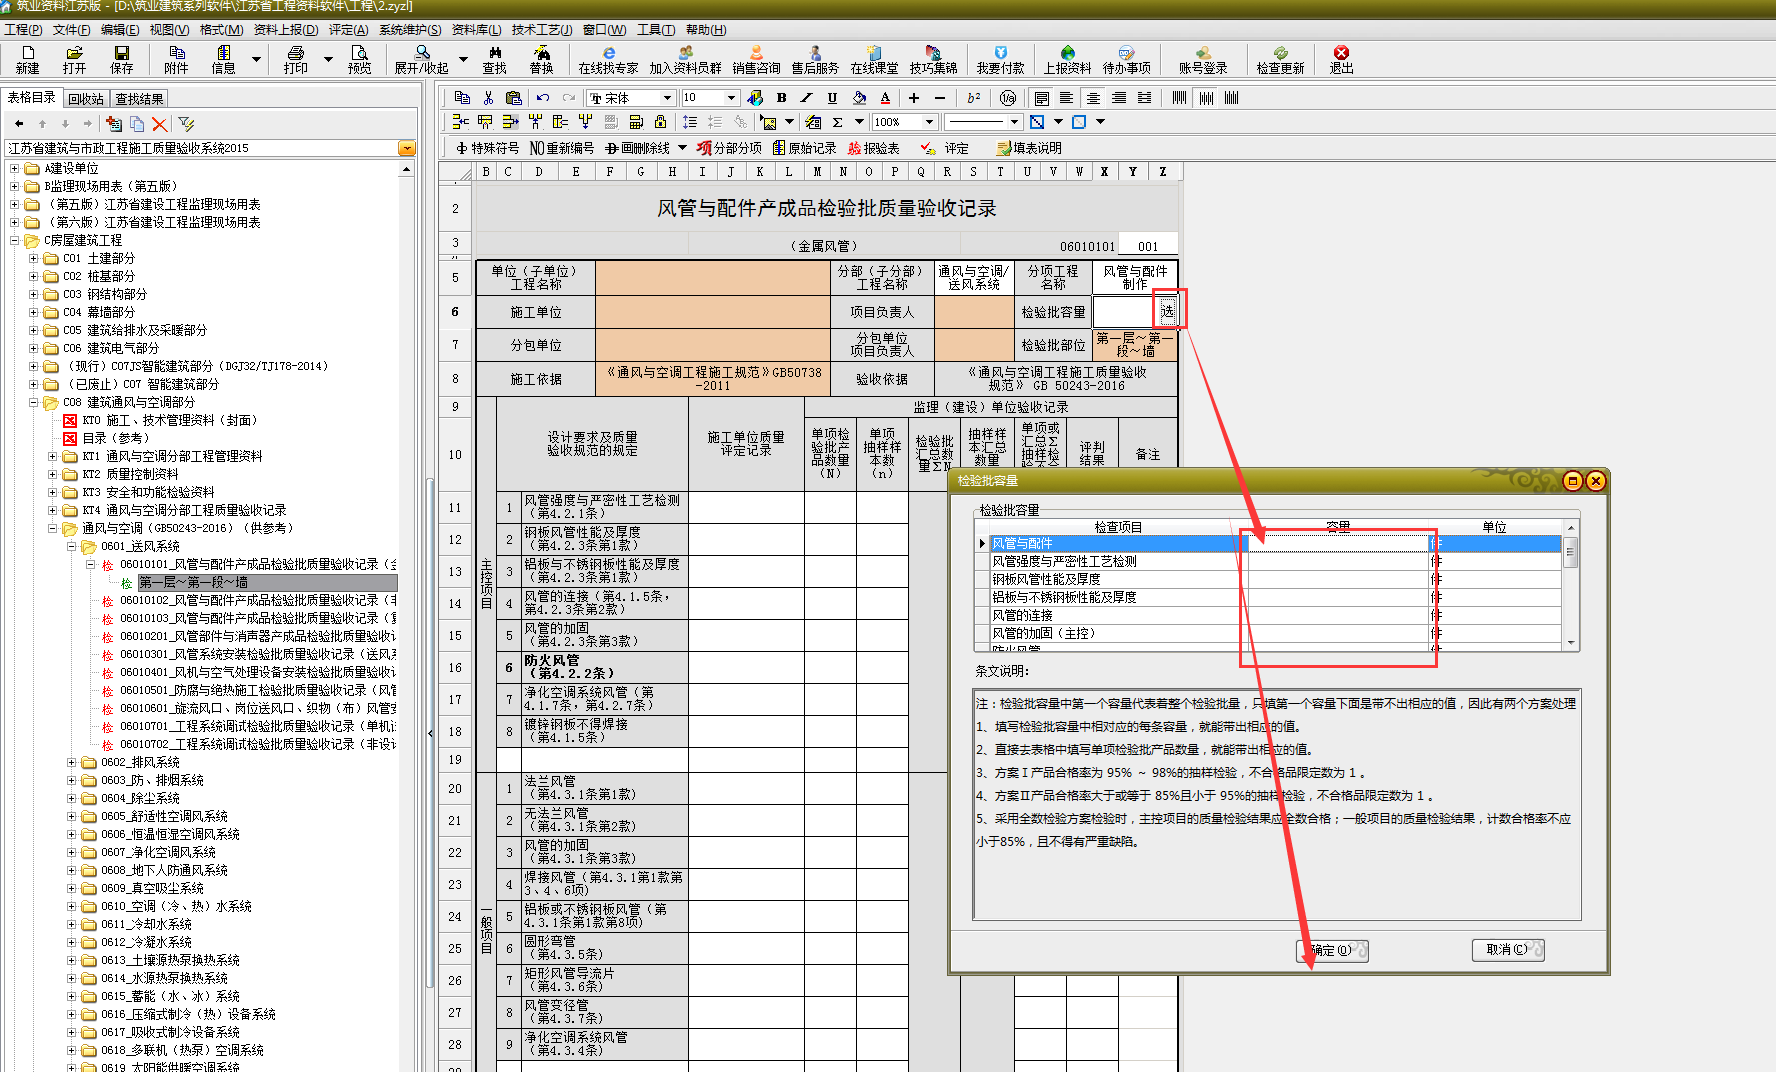Exit the program via 退出 icon
Viewport: 1776px width, 1072px height.
[x=1341, y=59]
